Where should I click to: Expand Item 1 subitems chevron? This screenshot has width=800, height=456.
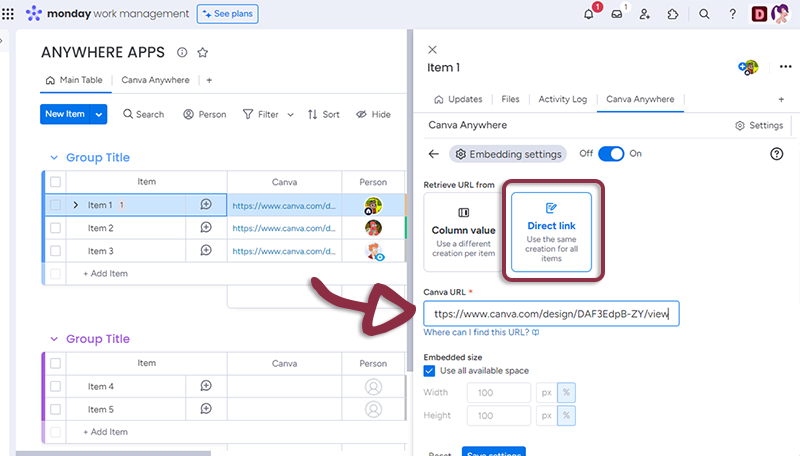pyautogui.click(x=76, y=205)
